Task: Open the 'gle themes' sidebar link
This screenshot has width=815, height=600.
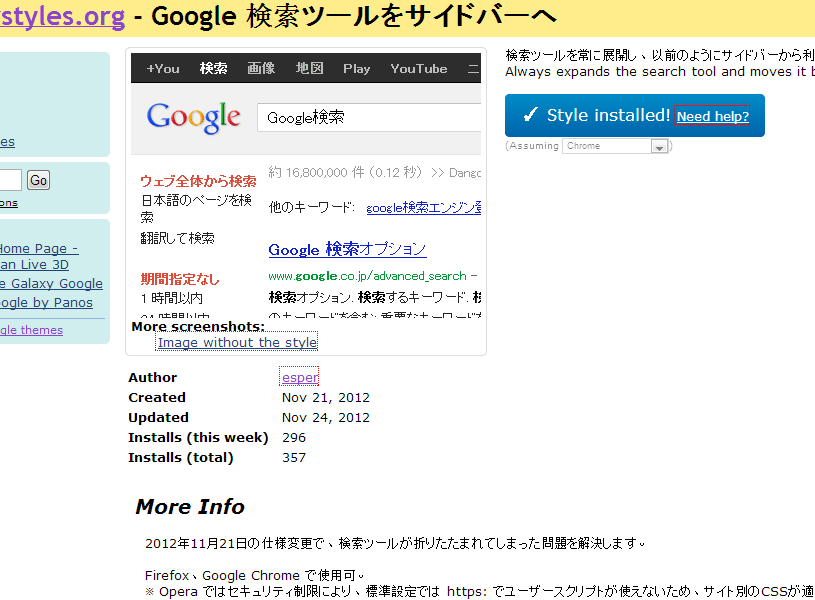Action: 31,330
